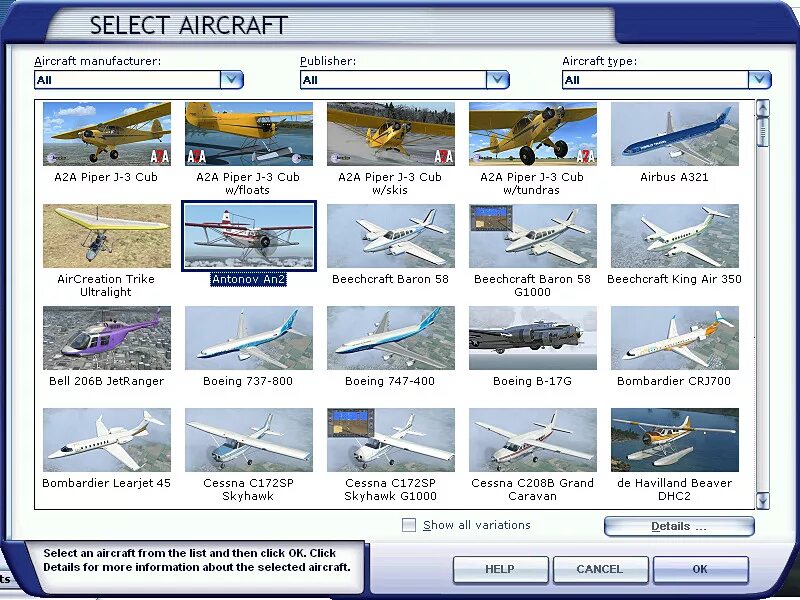Click the 'Bell 206B JetRanger' label text
The image size is (800, 600).
point(107,381)
